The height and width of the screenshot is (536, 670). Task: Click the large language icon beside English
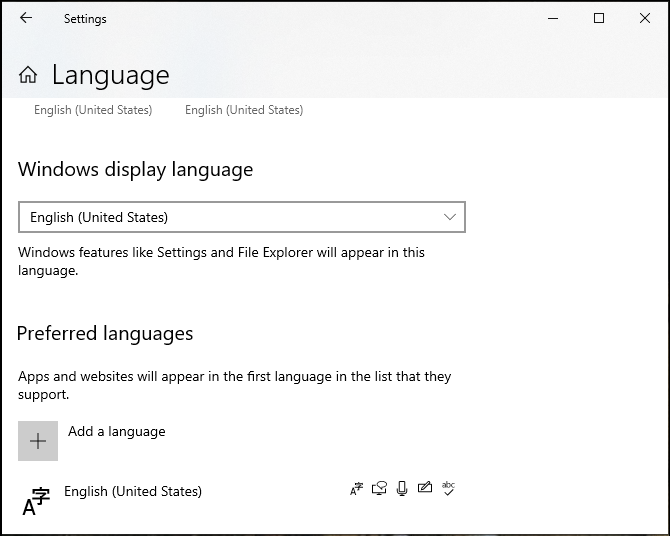pyautogui.click(x=36, y=501)
